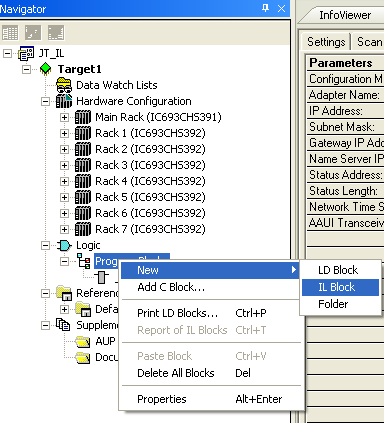
Task: Select Delete All Blocks menu entry
Action: point(176,373)
